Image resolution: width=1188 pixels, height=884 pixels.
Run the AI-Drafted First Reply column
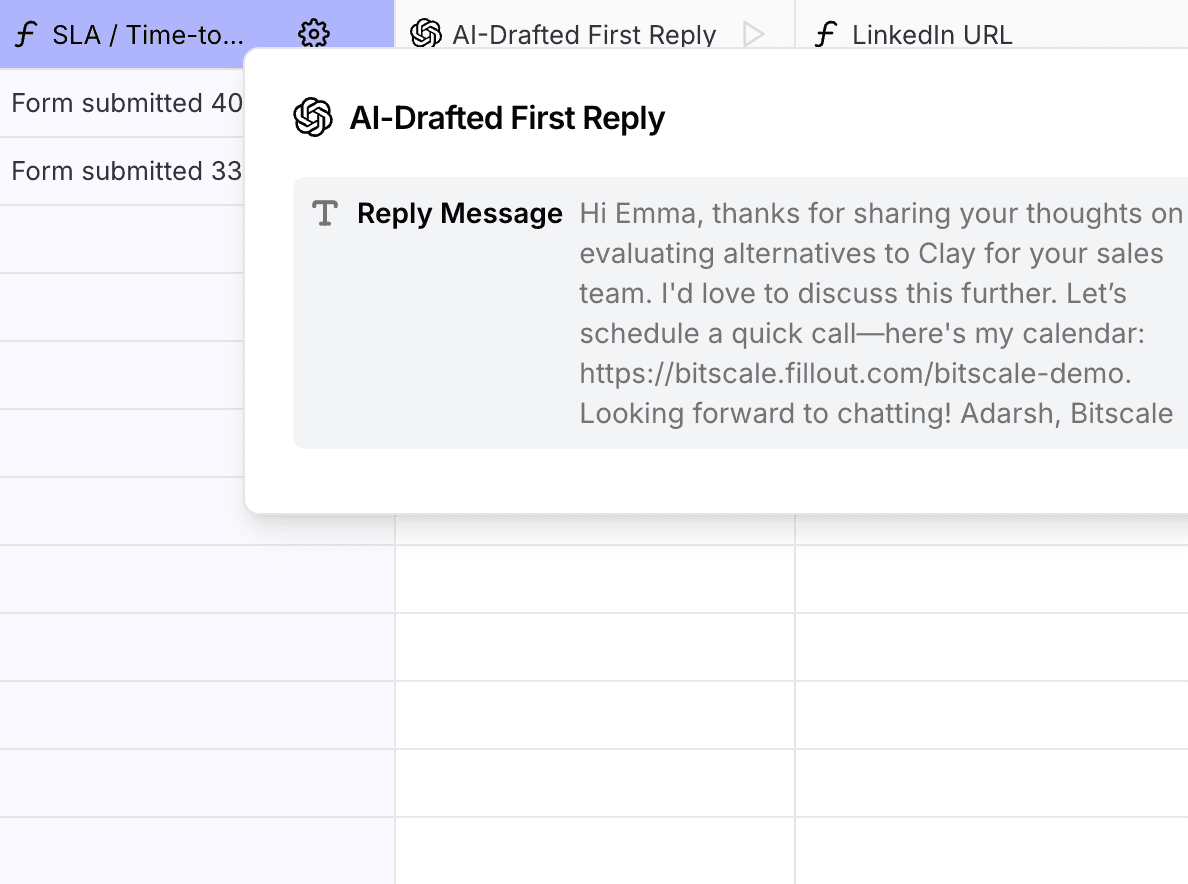click(753, 34)
